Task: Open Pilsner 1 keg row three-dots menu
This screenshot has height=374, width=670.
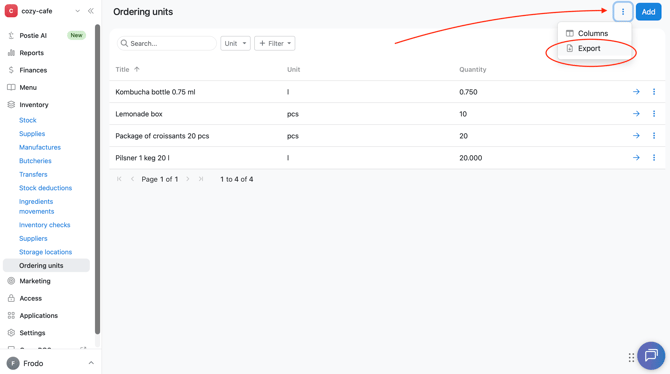Action: point(654,158)
